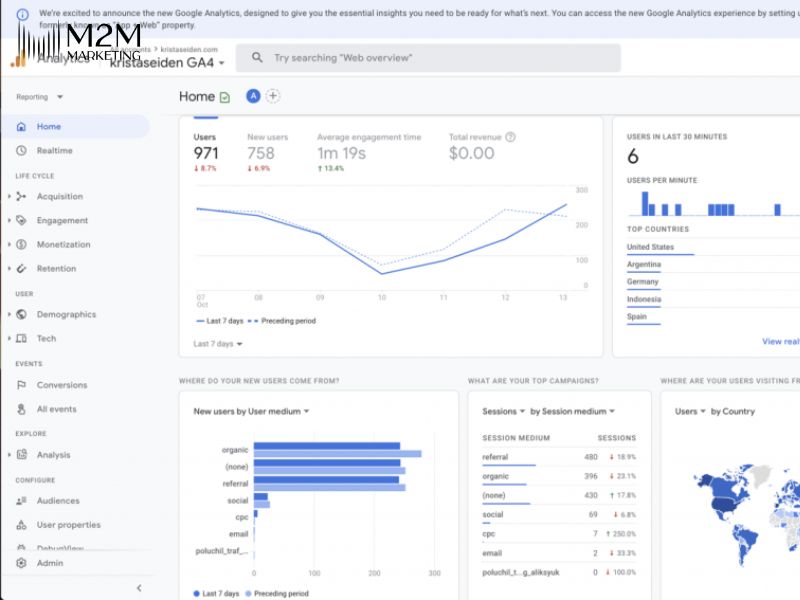Expand the Engagement tree arrow
Screen dimensions: 800x600
point(9,220)
